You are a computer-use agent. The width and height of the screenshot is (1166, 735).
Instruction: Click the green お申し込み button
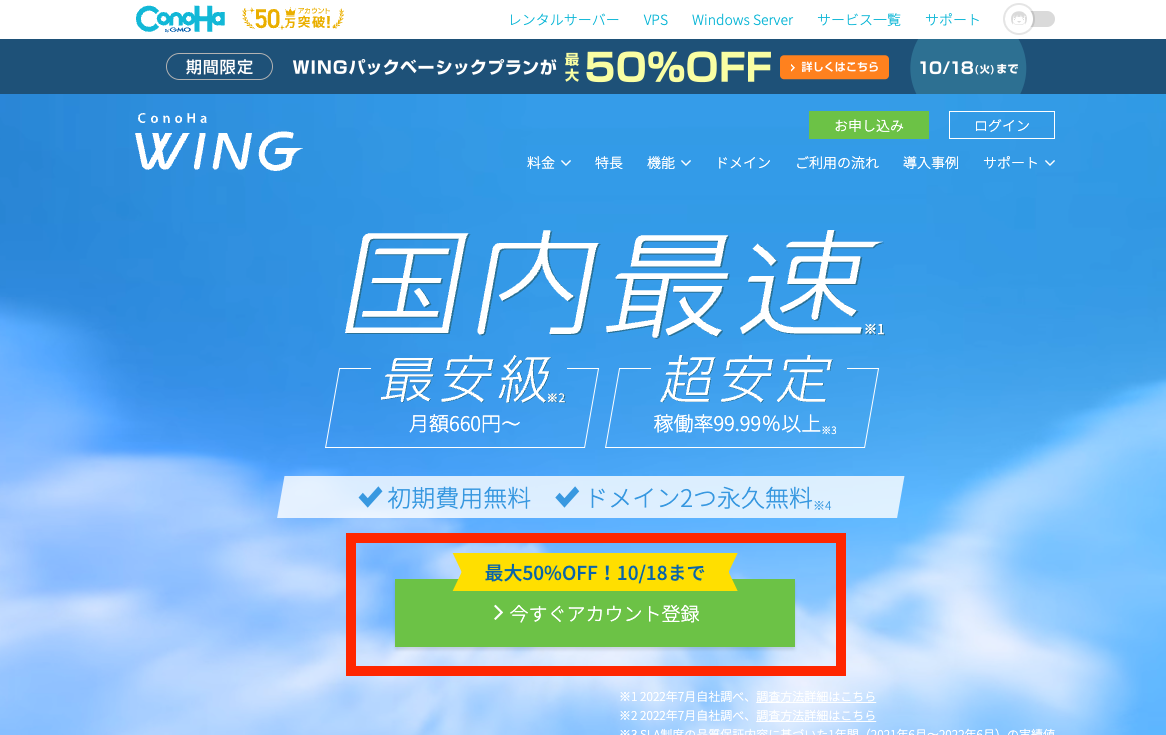tap(869, 125)
